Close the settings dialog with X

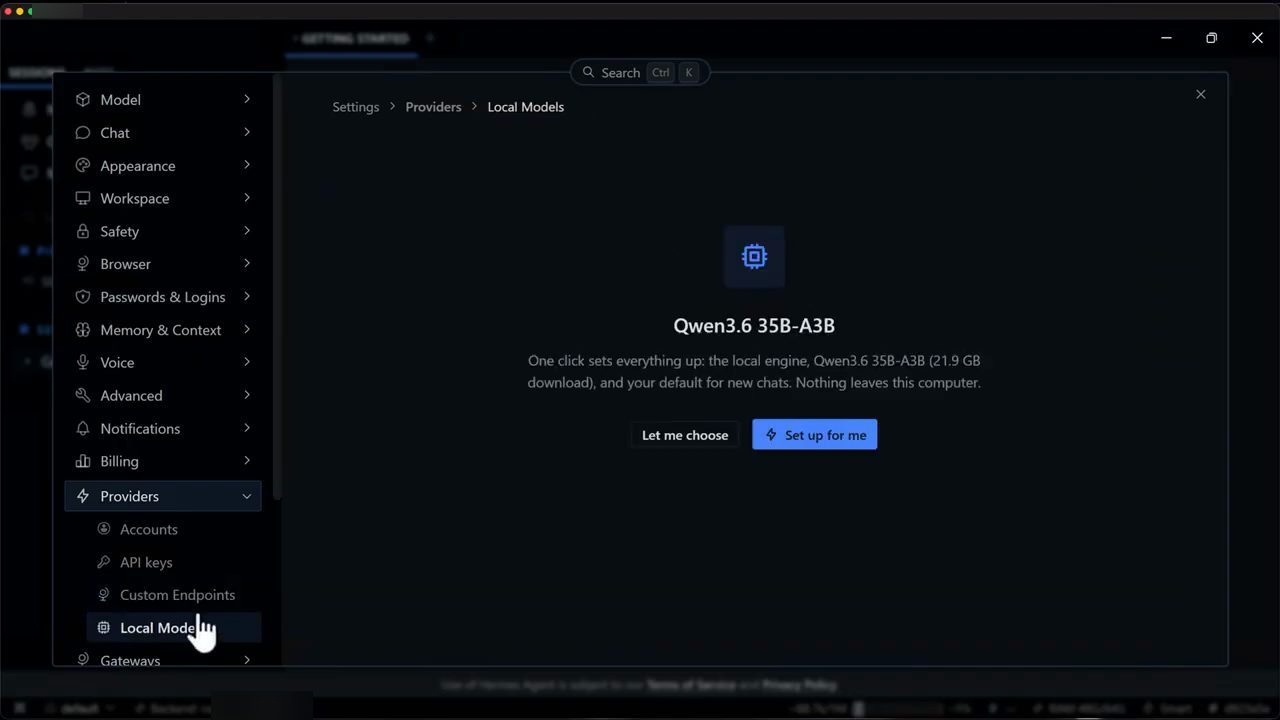coord(1201,94)
